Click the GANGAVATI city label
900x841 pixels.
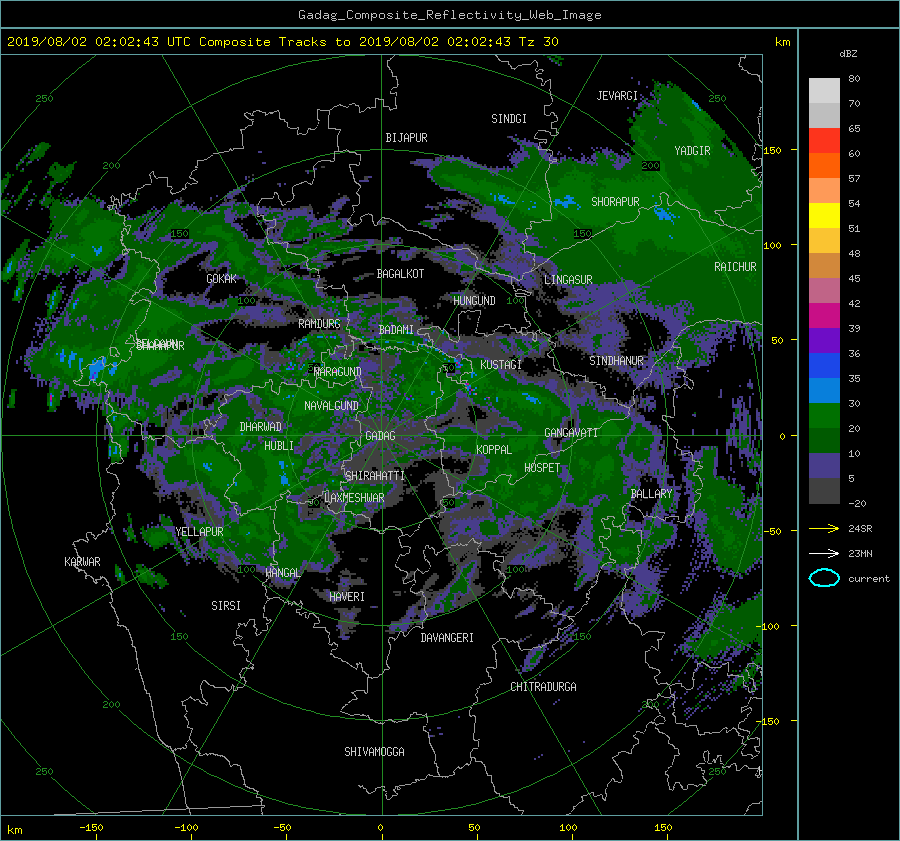coord(571,433)
